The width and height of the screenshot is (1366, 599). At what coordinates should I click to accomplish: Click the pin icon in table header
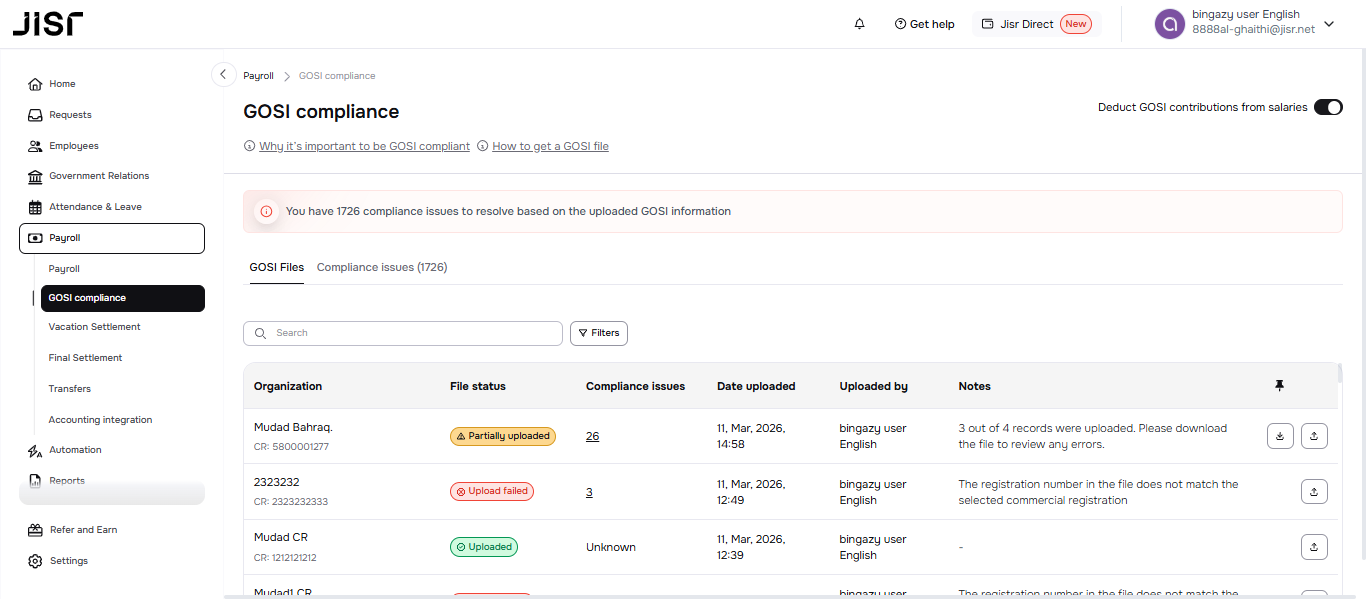pos(1279,386)
